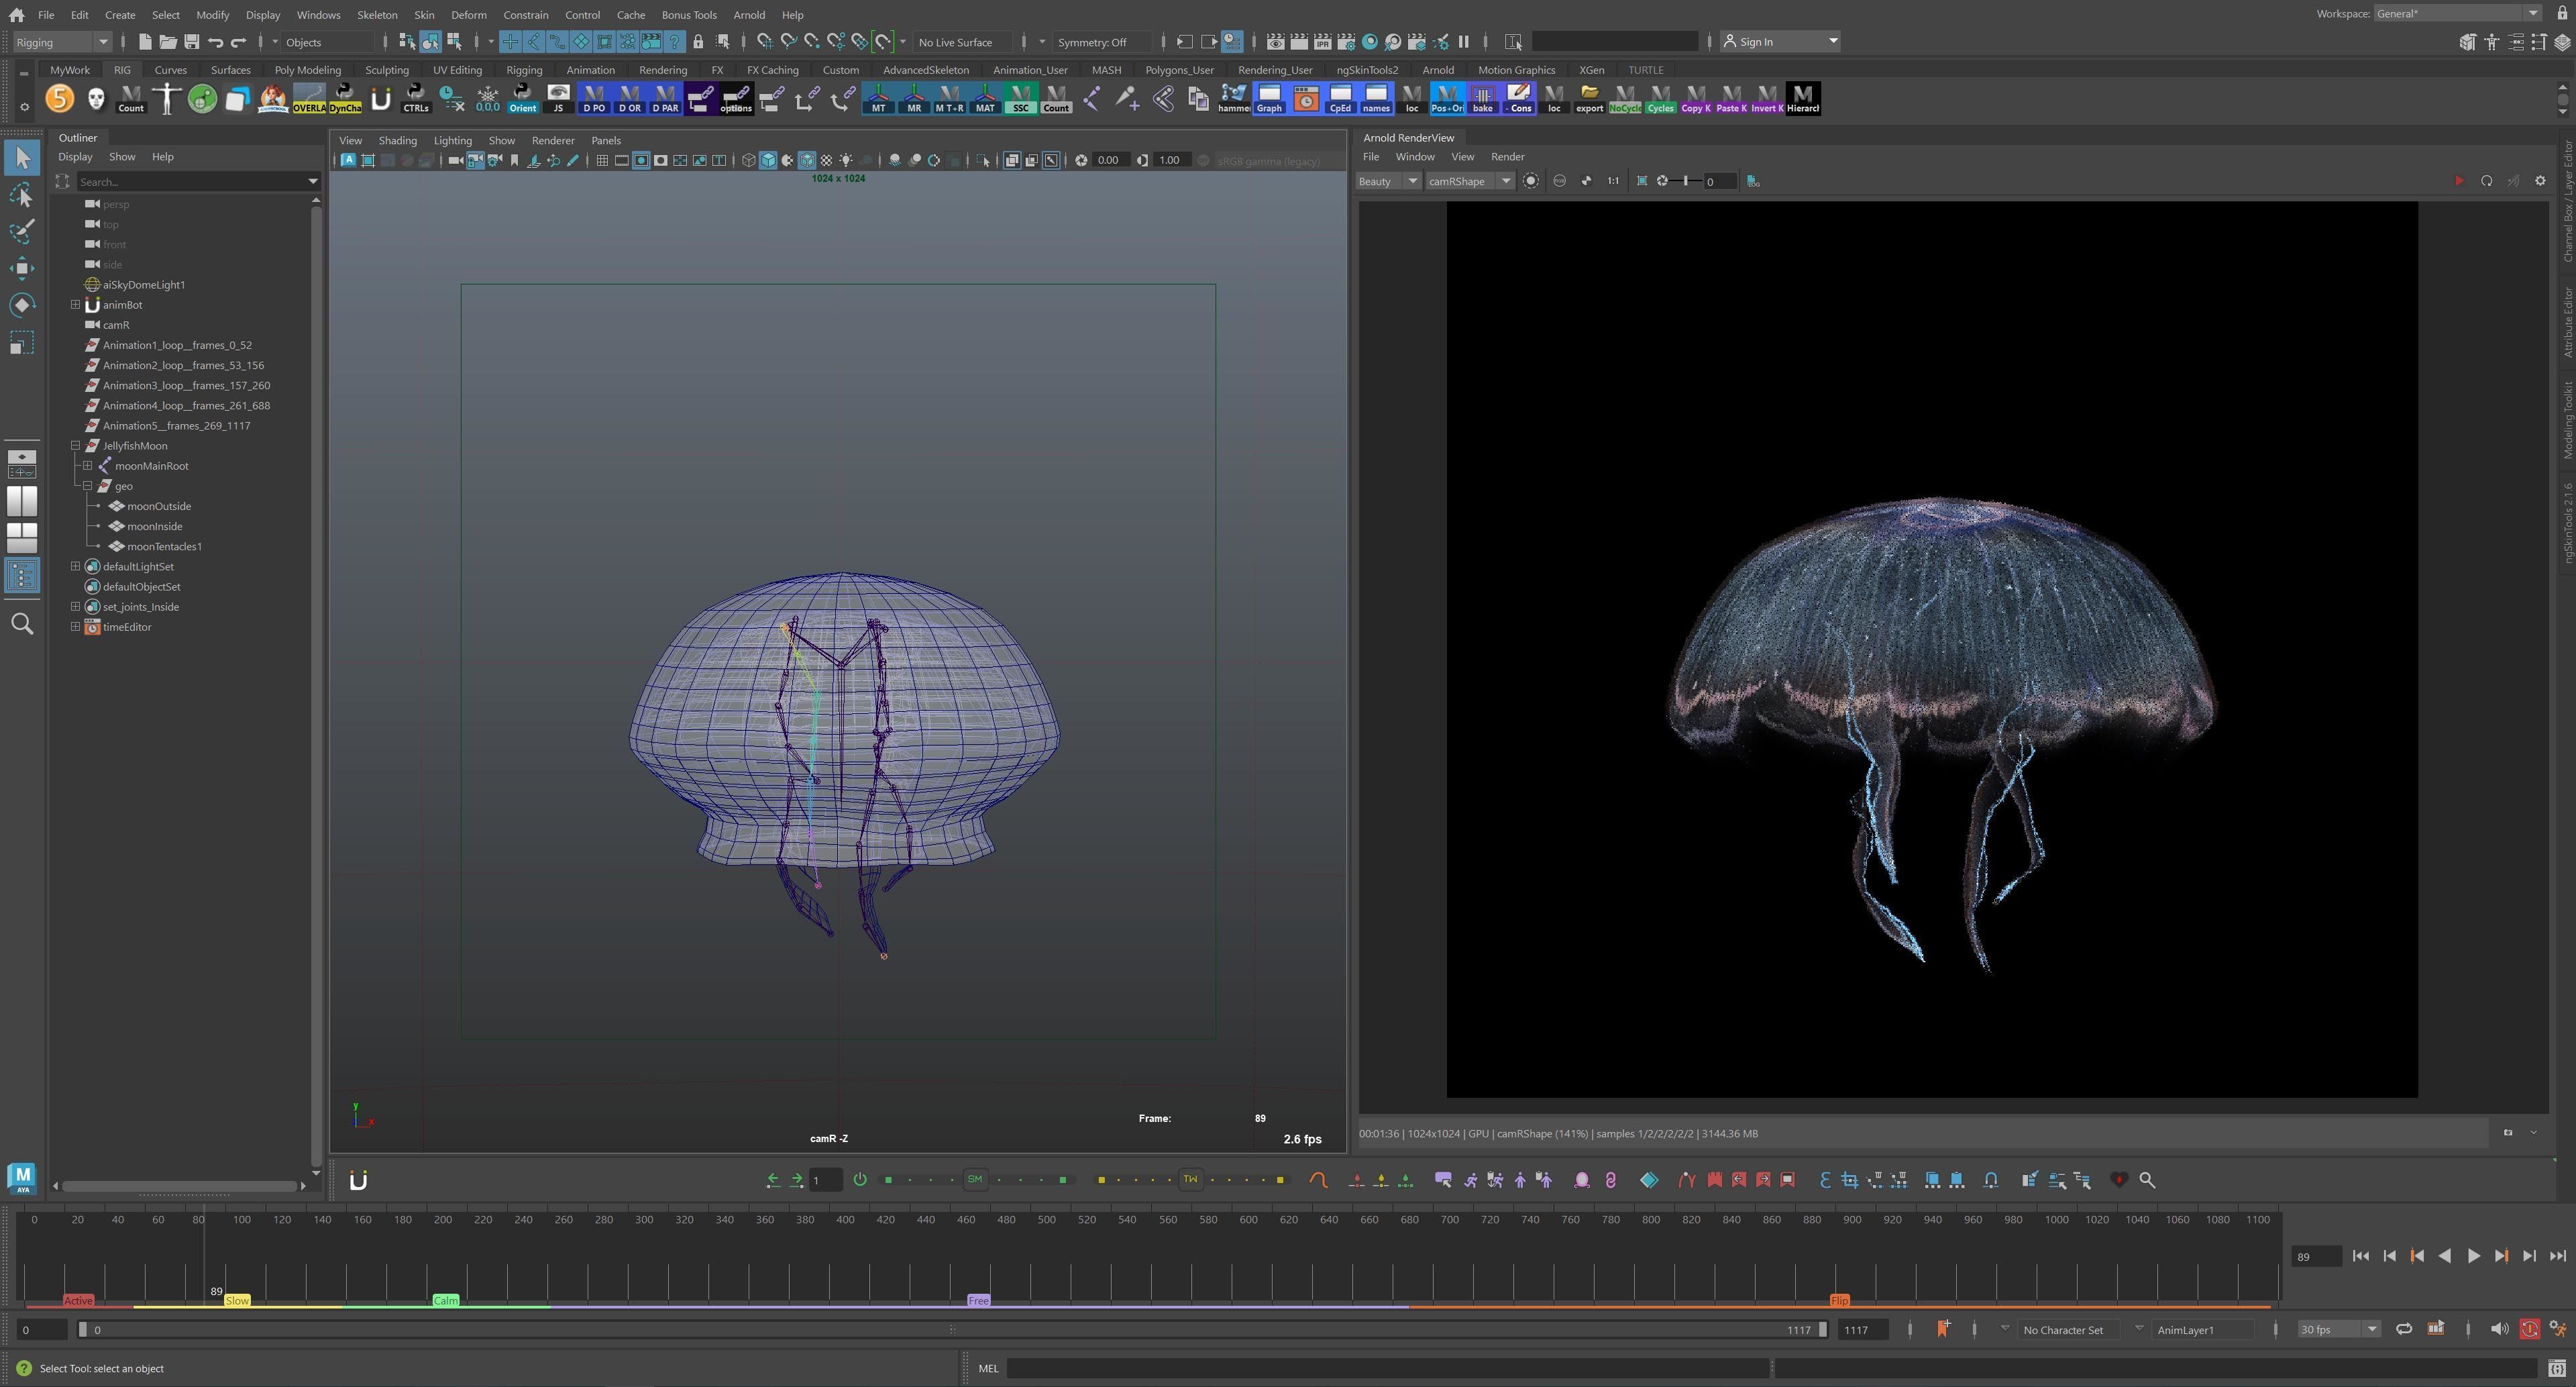
Task: Open the Rigging menu set dropdown
Action: [62, 42]
